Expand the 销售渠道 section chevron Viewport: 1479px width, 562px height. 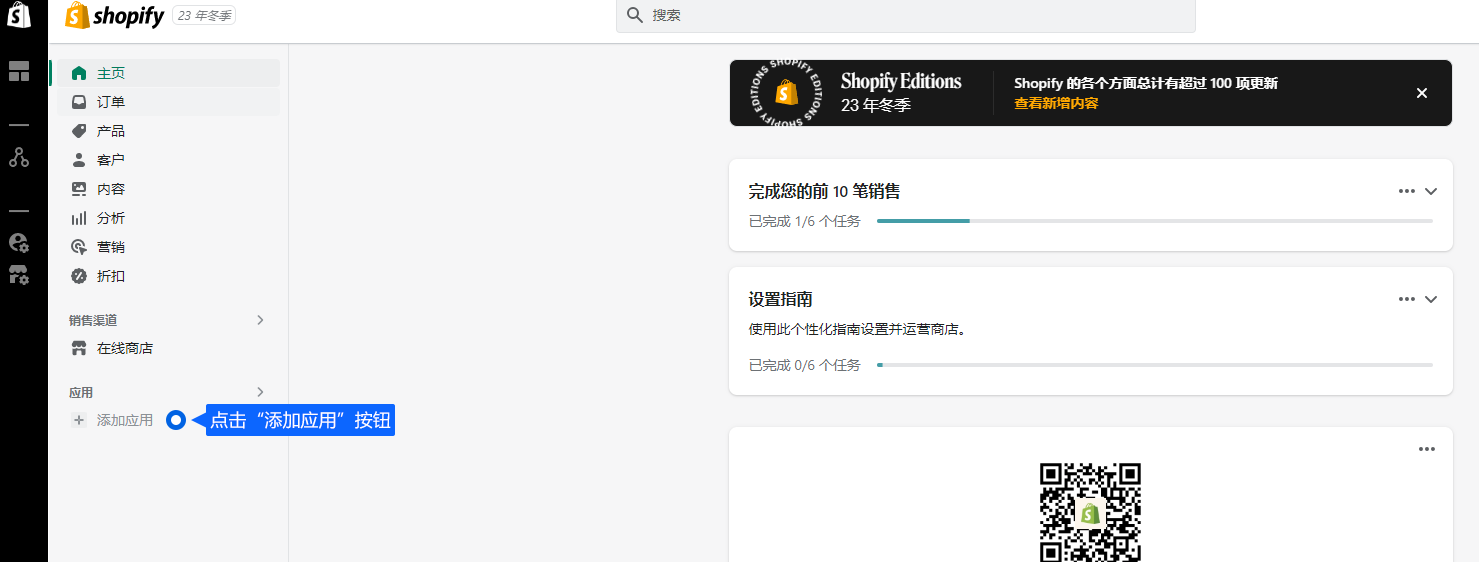(x=260, y=320)
